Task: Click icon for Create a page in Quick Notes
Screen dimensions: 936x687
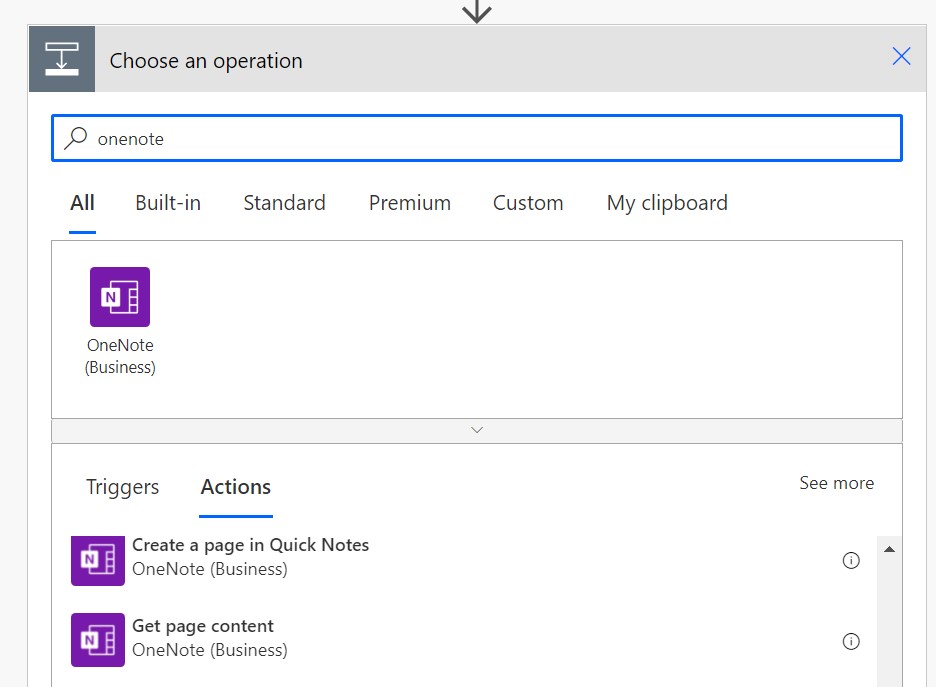Action: click(98, 560)
